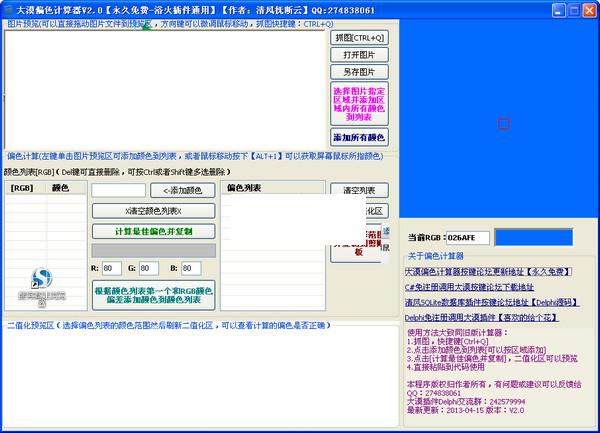The image size is (600, 433).
Task: Click the pink 选择图片指定区域 add-to-list button
Action: [x=359, y=104]
